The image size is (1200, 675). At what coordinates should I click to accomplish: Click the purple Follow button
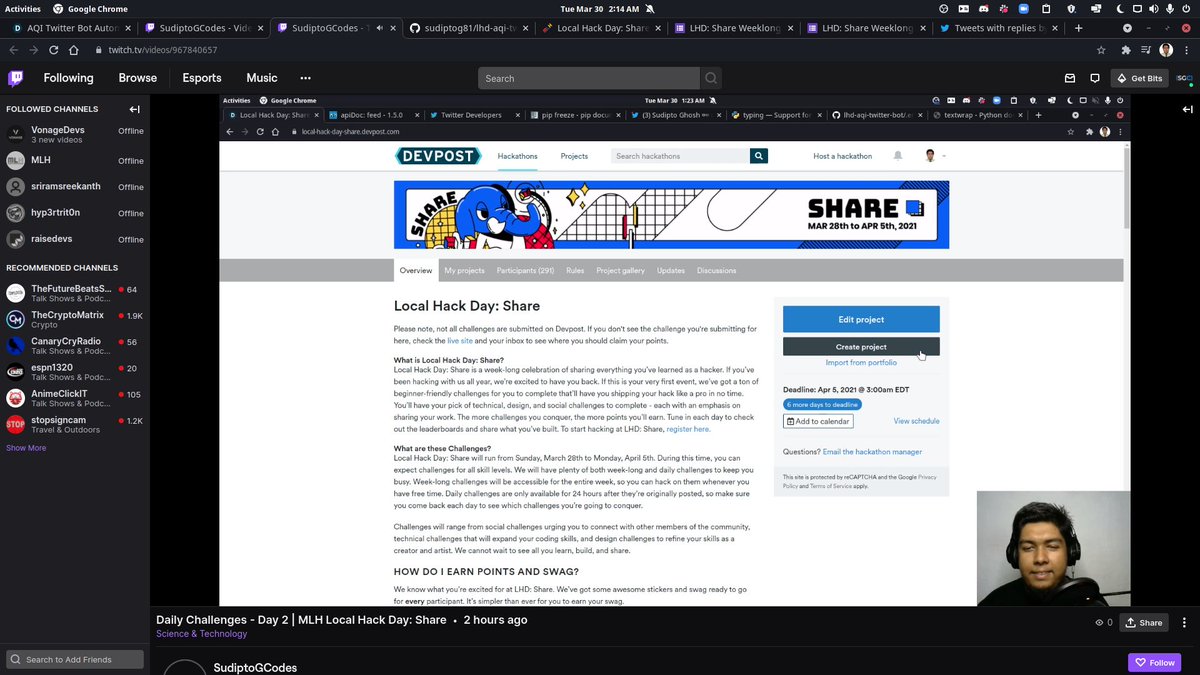tap(1154, 662)
